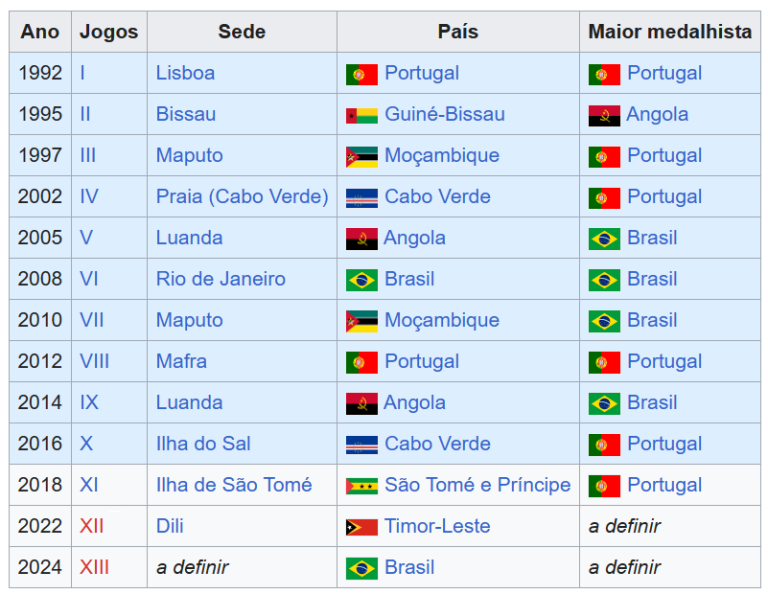Open the red XII games link
768x594 pixels.
[92, 526]
